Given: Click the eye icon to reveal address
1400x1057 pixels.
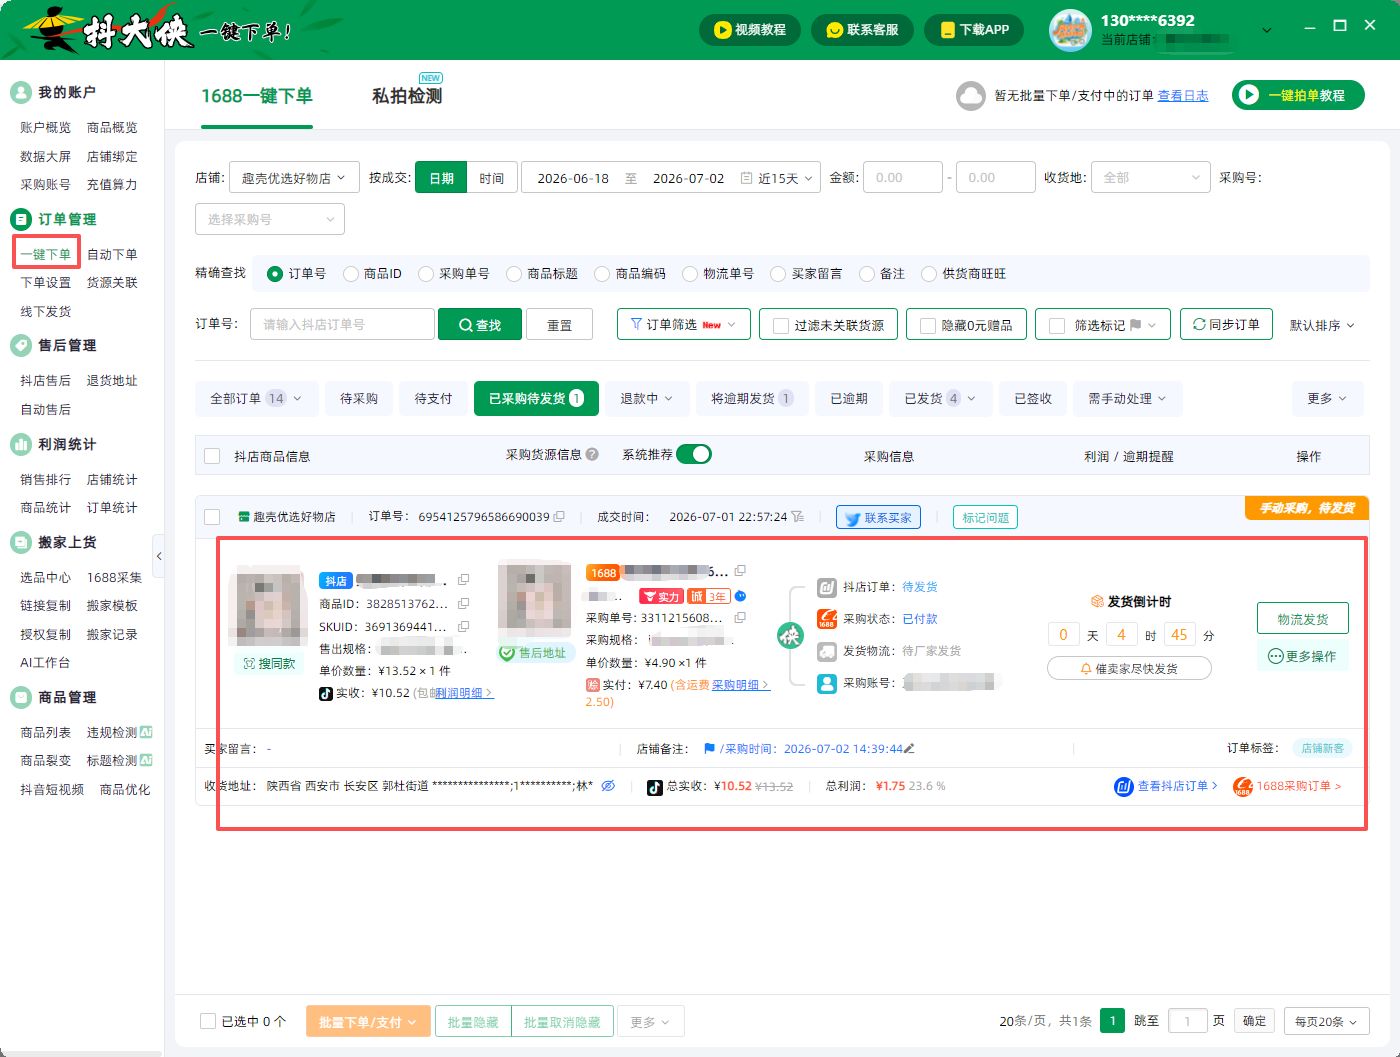Looking at the screenshot, I should point(608,786).
